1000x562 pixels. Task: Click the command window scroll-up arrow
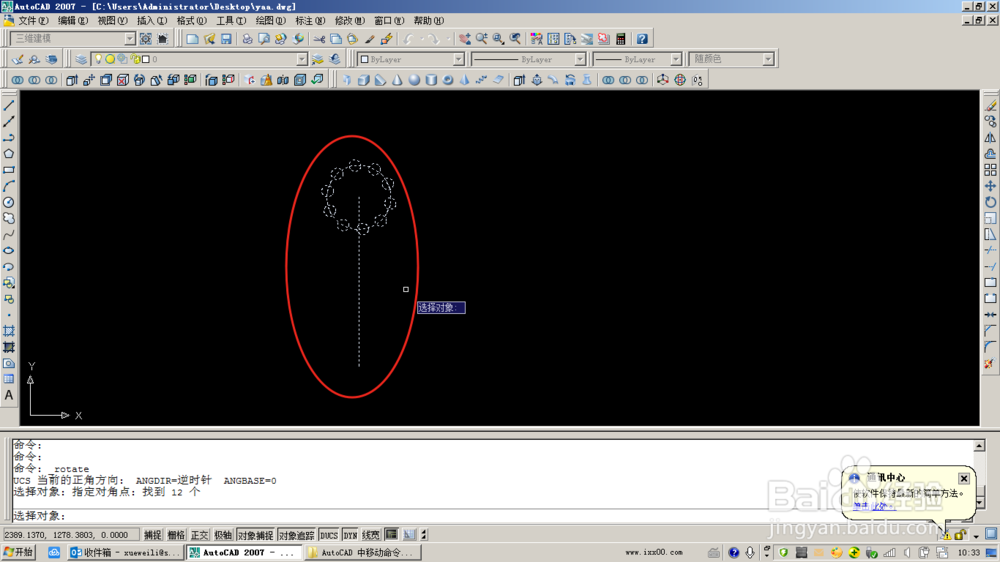click(980, 446)
